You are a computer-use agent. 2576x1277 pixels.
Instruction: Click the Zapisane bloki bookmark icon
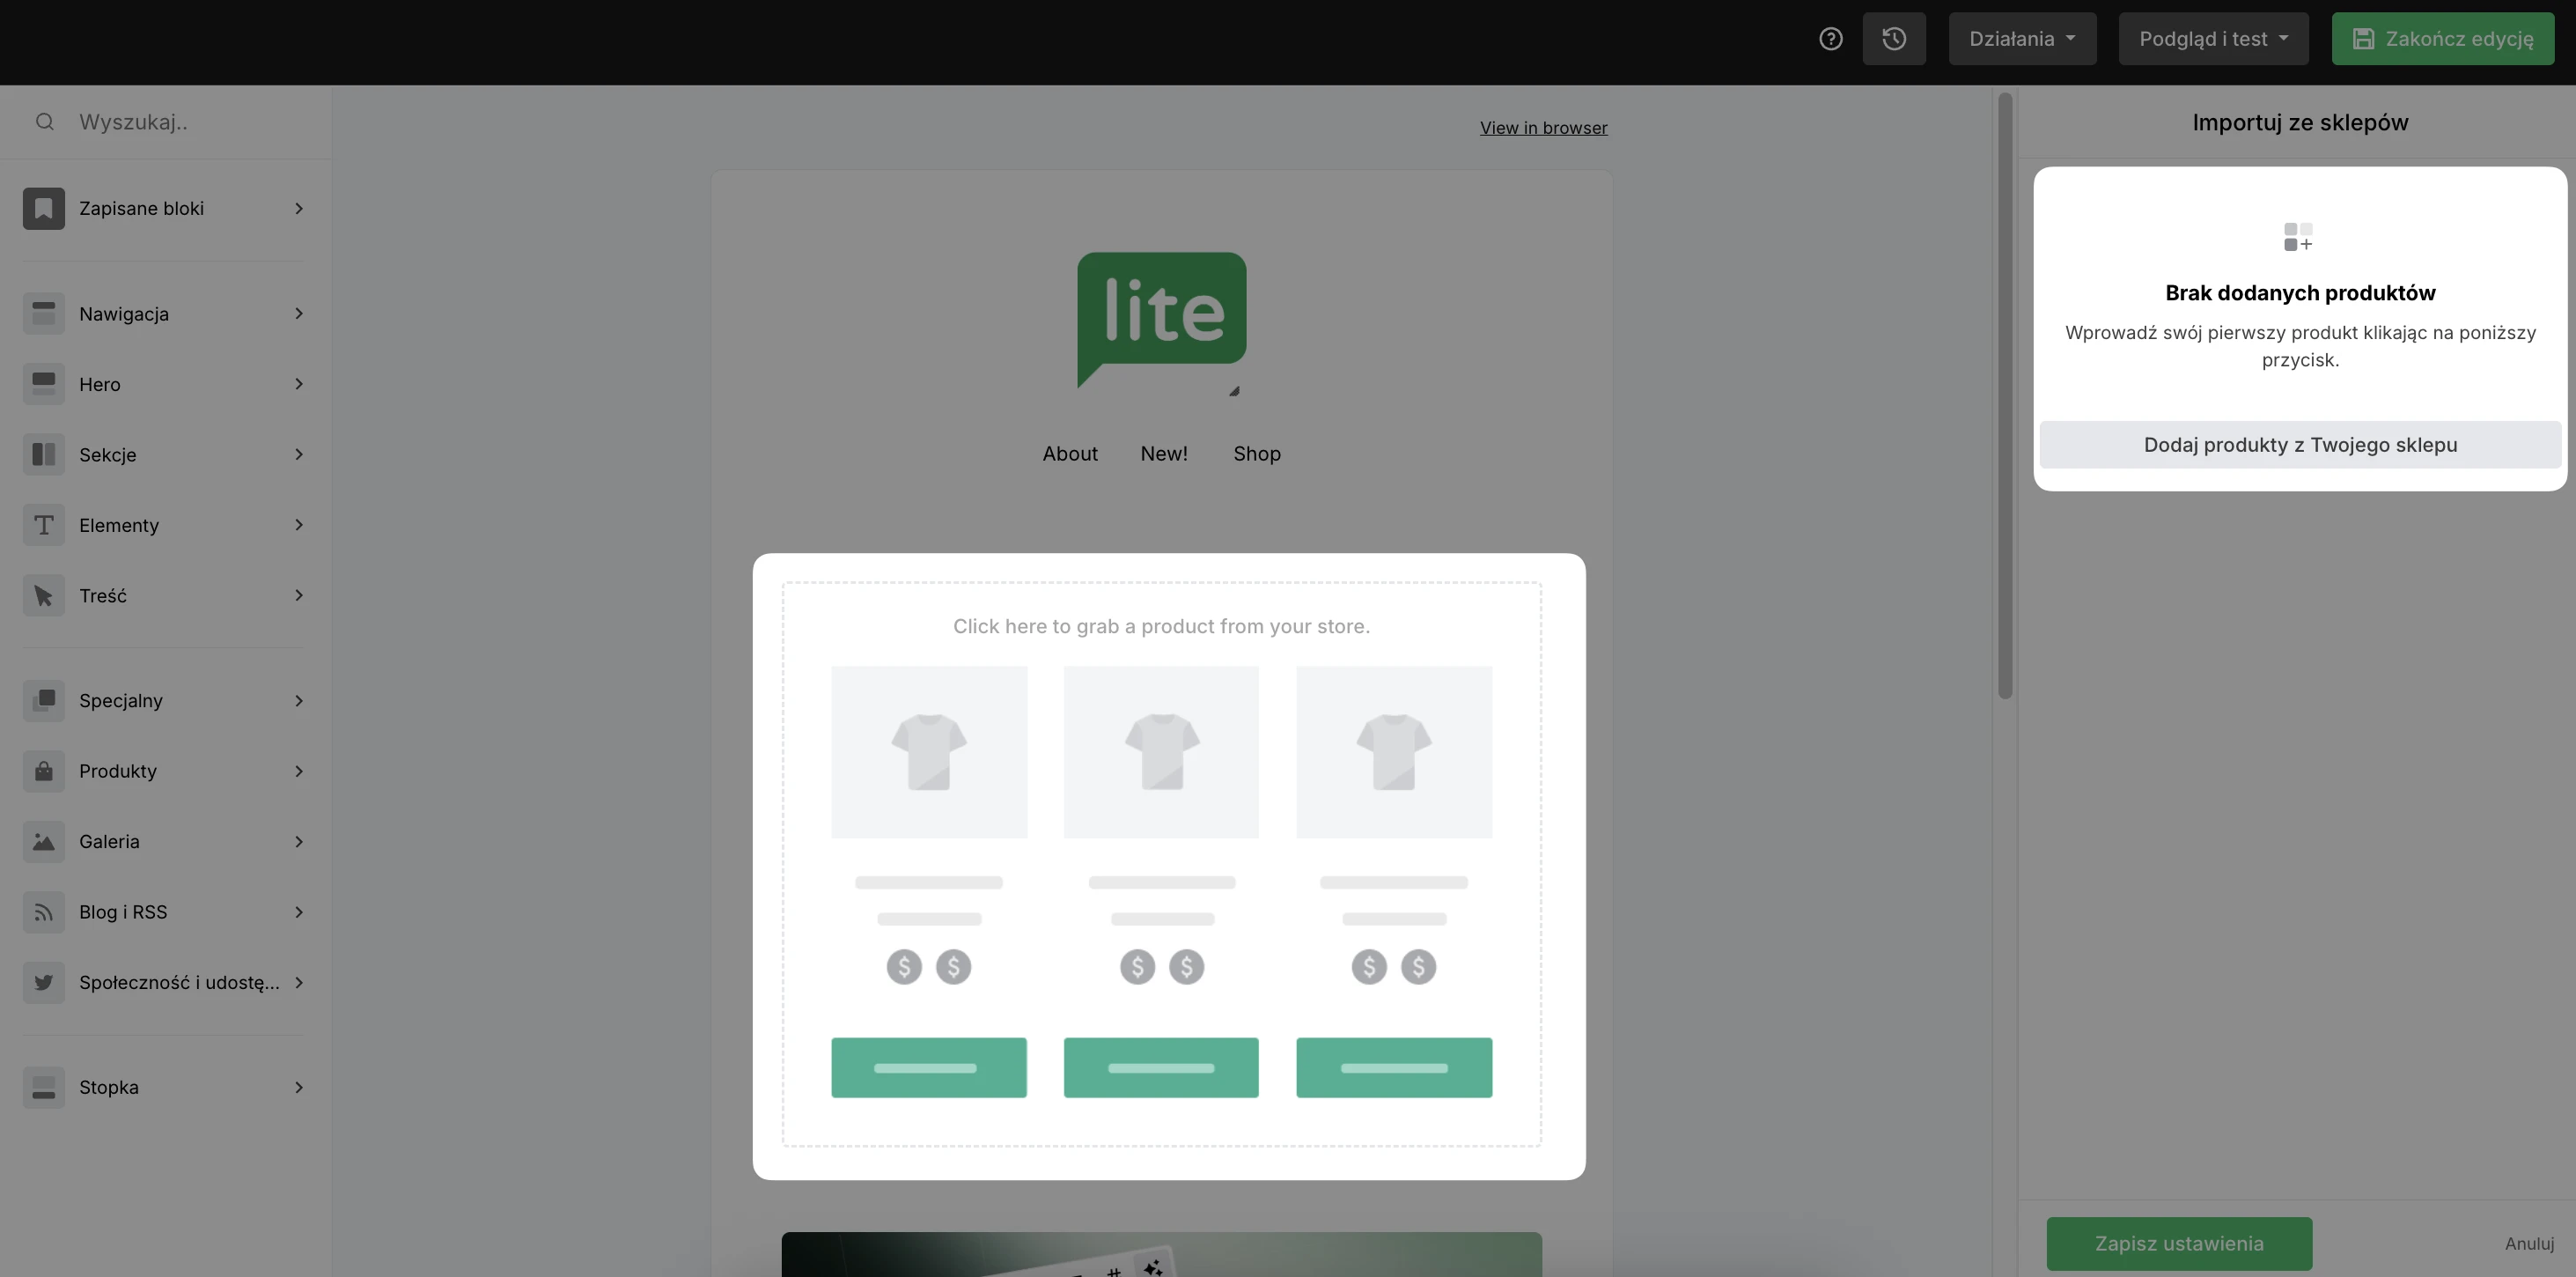[x=44, y=208]
